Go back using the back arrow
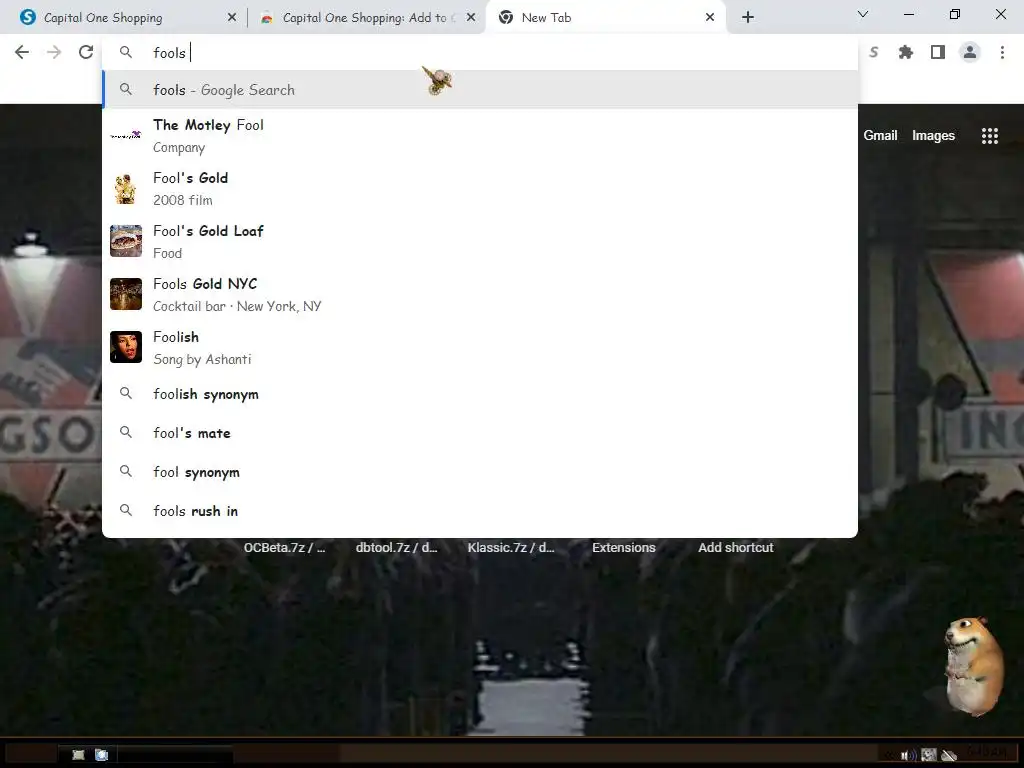The height and width of the screenshot is (768, 1024). pyautogui.click(x=22, y=52)
